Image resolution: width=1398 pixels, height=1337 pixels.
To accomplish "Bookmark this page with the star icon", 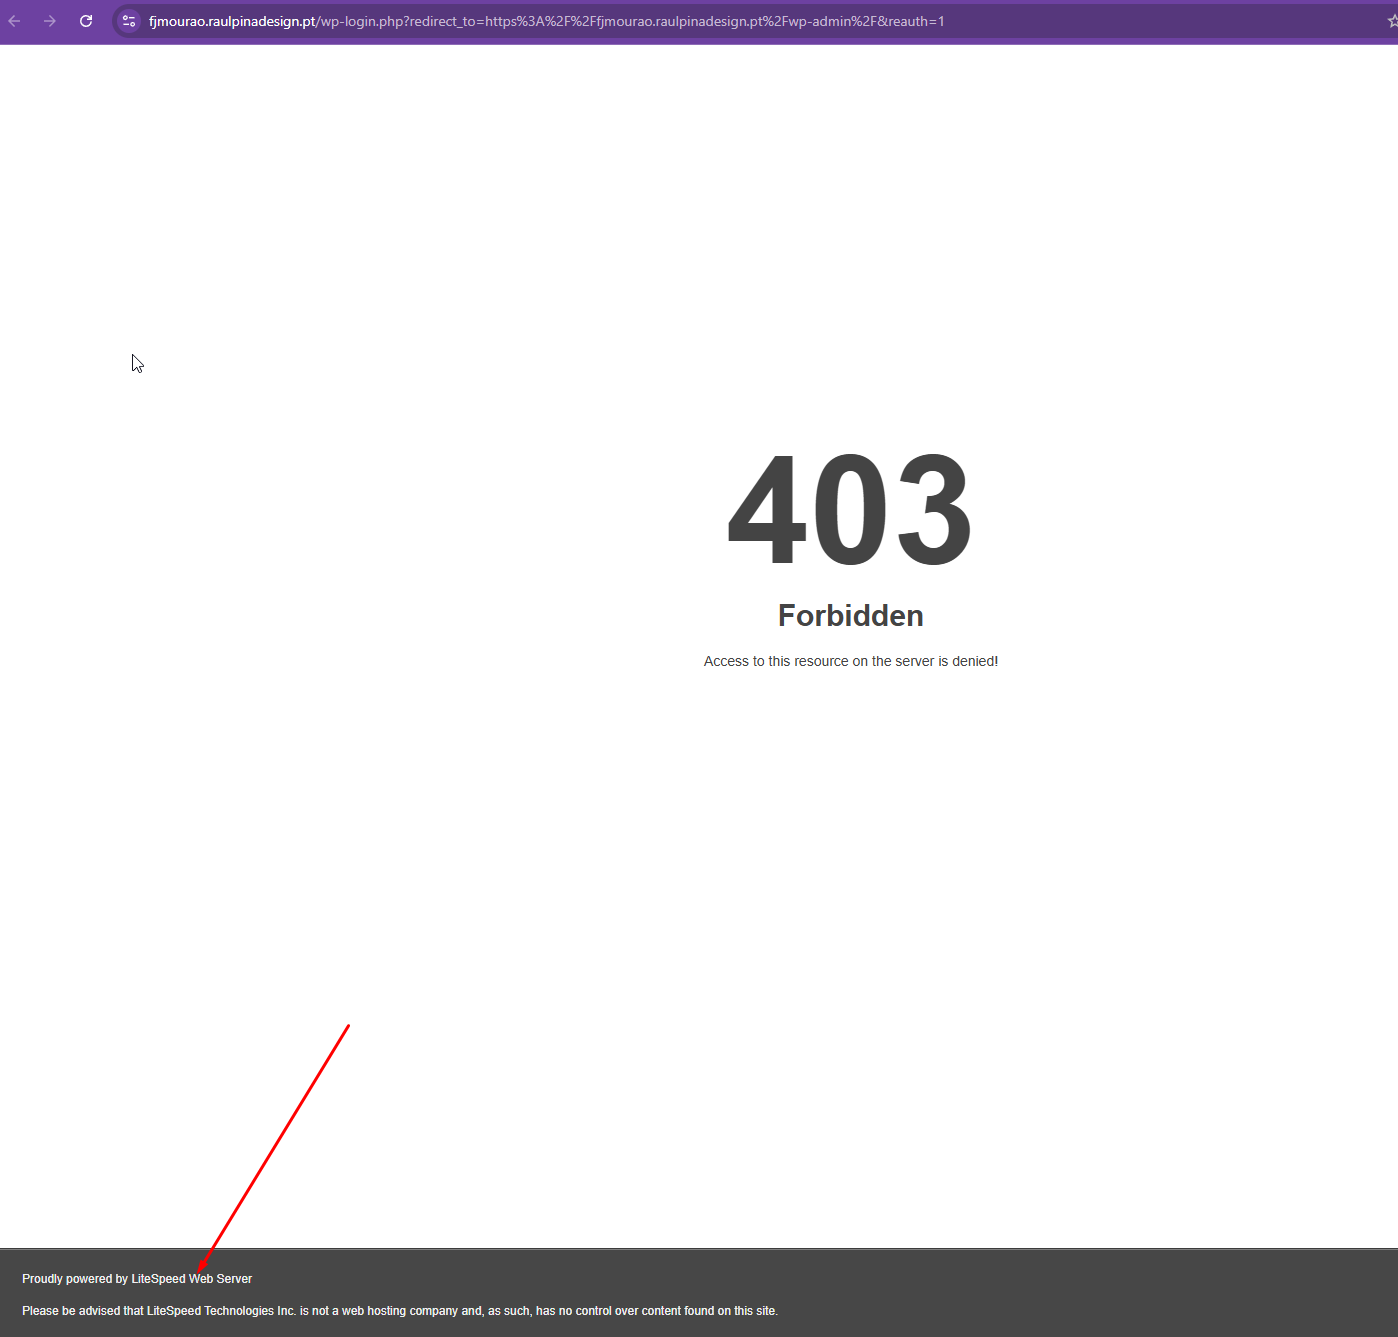I will [x=1392, y=21].
